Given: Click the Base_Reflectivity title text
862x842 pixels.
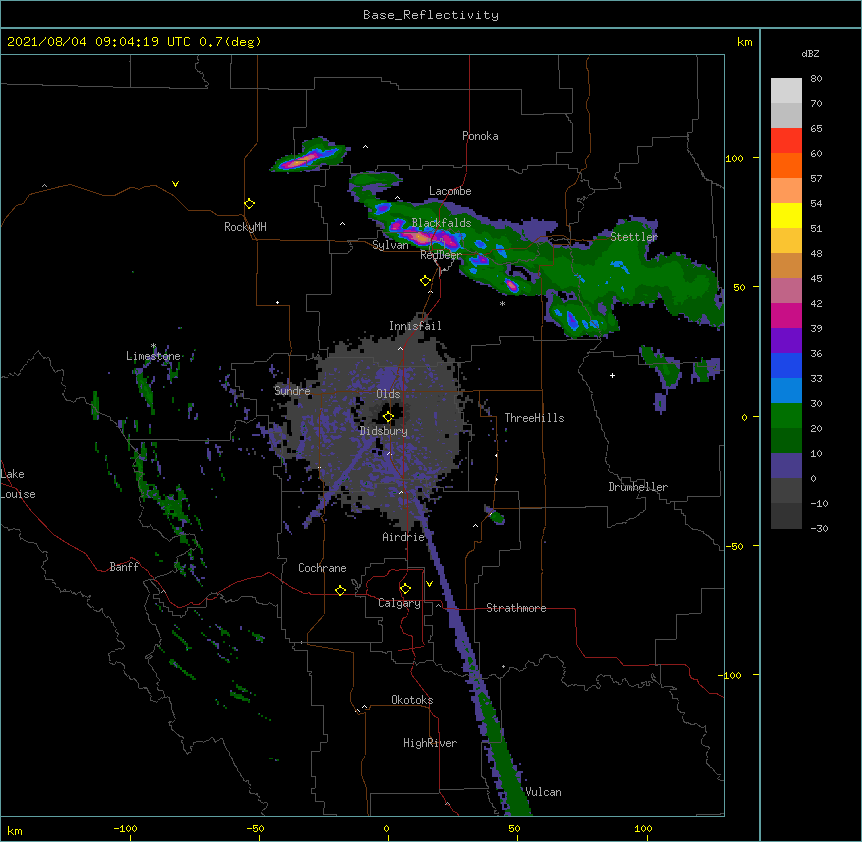Looking at the screenshot, I should click(431, 15).
